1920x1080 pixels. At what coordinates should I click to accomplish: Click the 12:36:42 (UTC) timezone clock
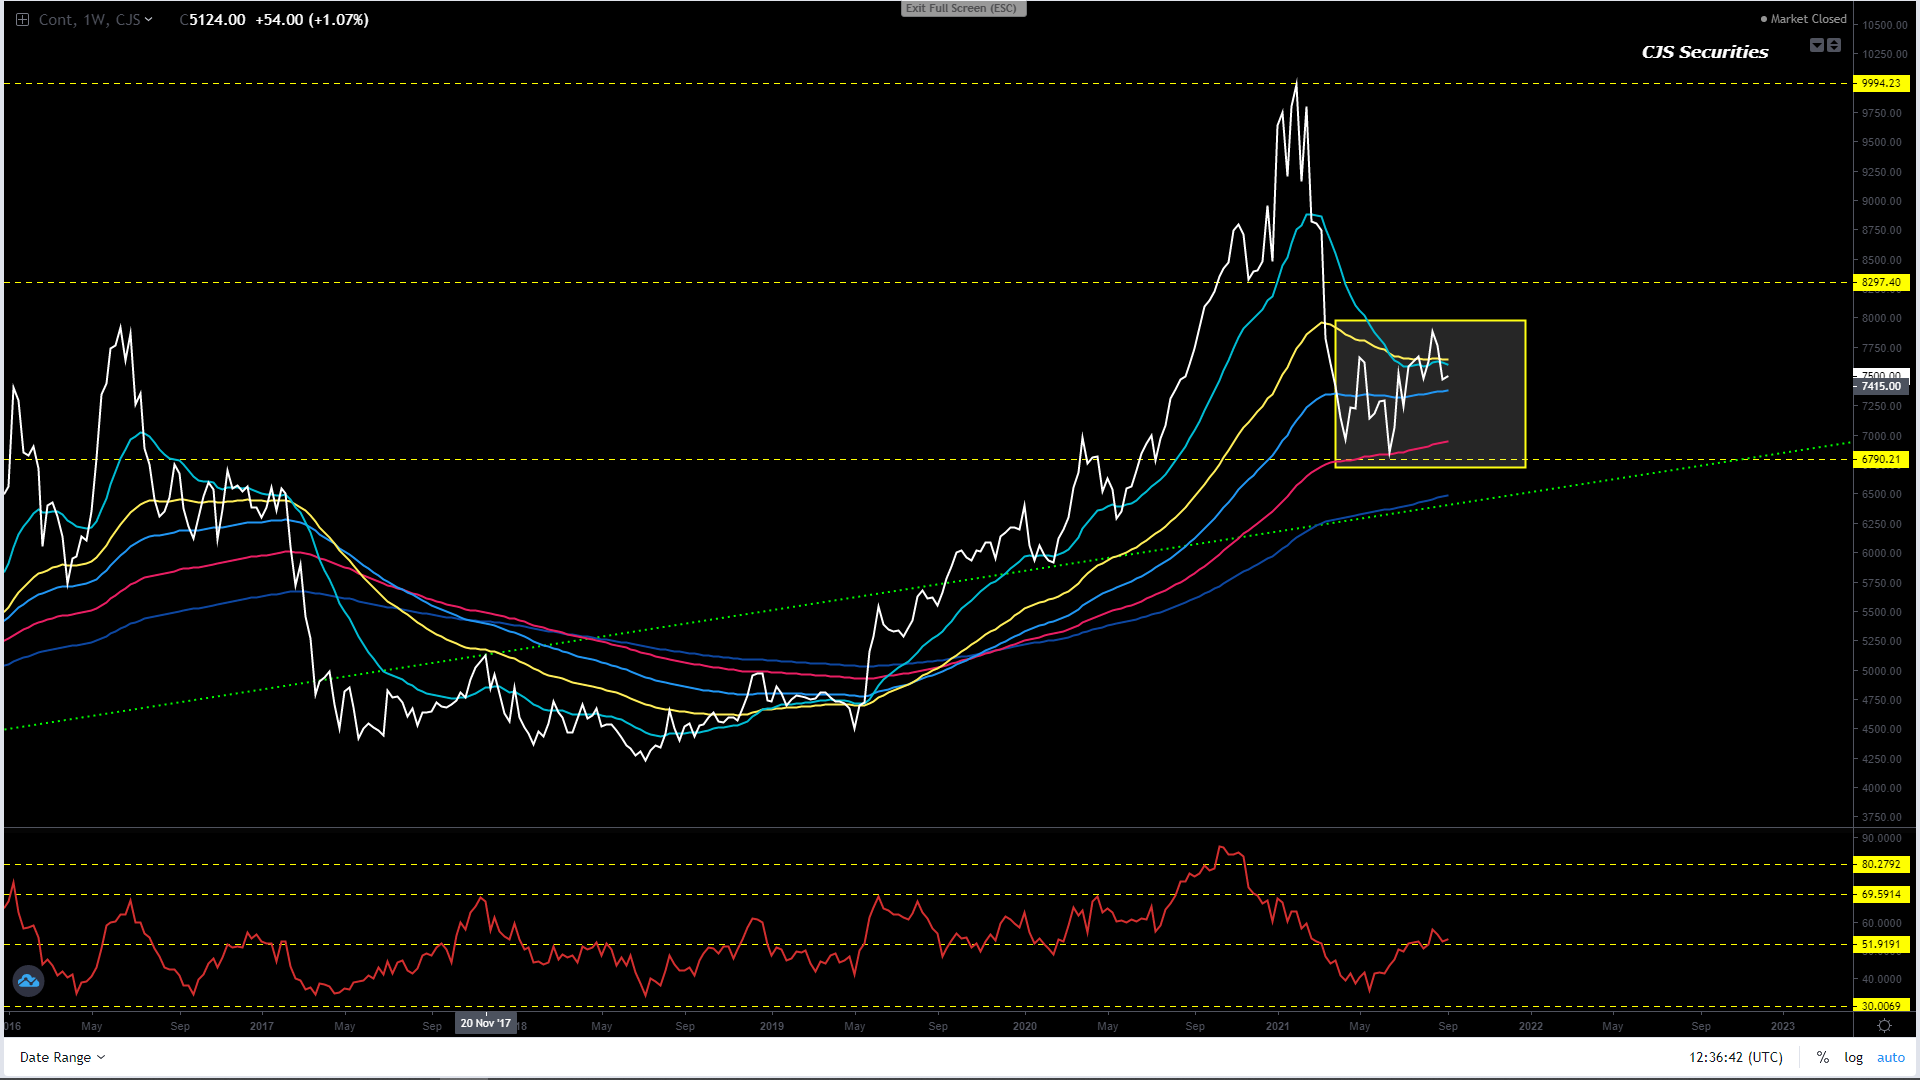point(1735,1057)
